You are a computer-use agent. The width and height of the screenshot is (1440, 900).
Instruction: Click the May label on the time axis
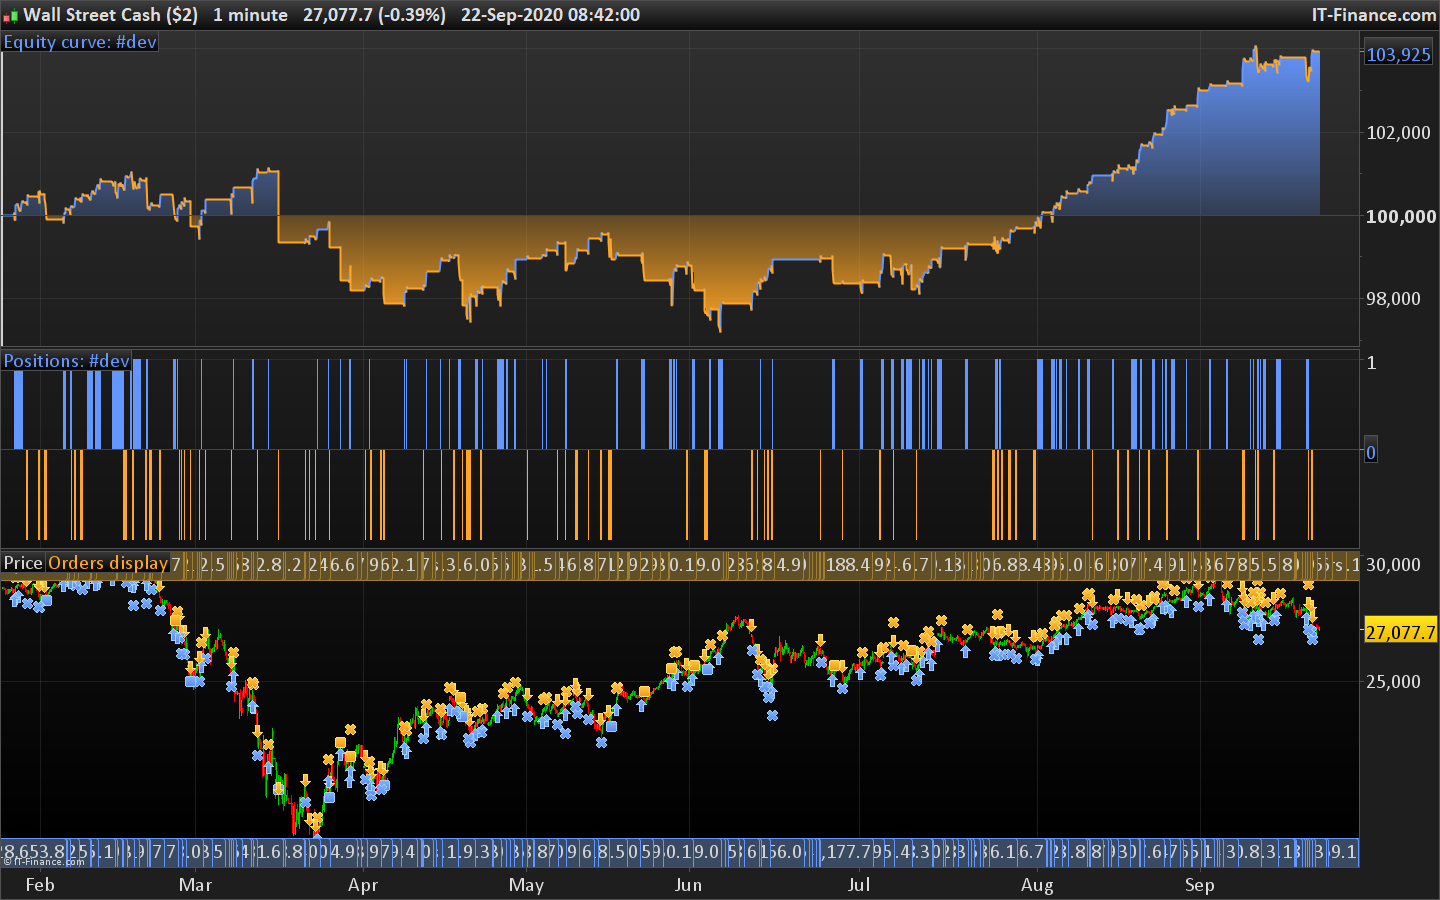tap(526, 885)
